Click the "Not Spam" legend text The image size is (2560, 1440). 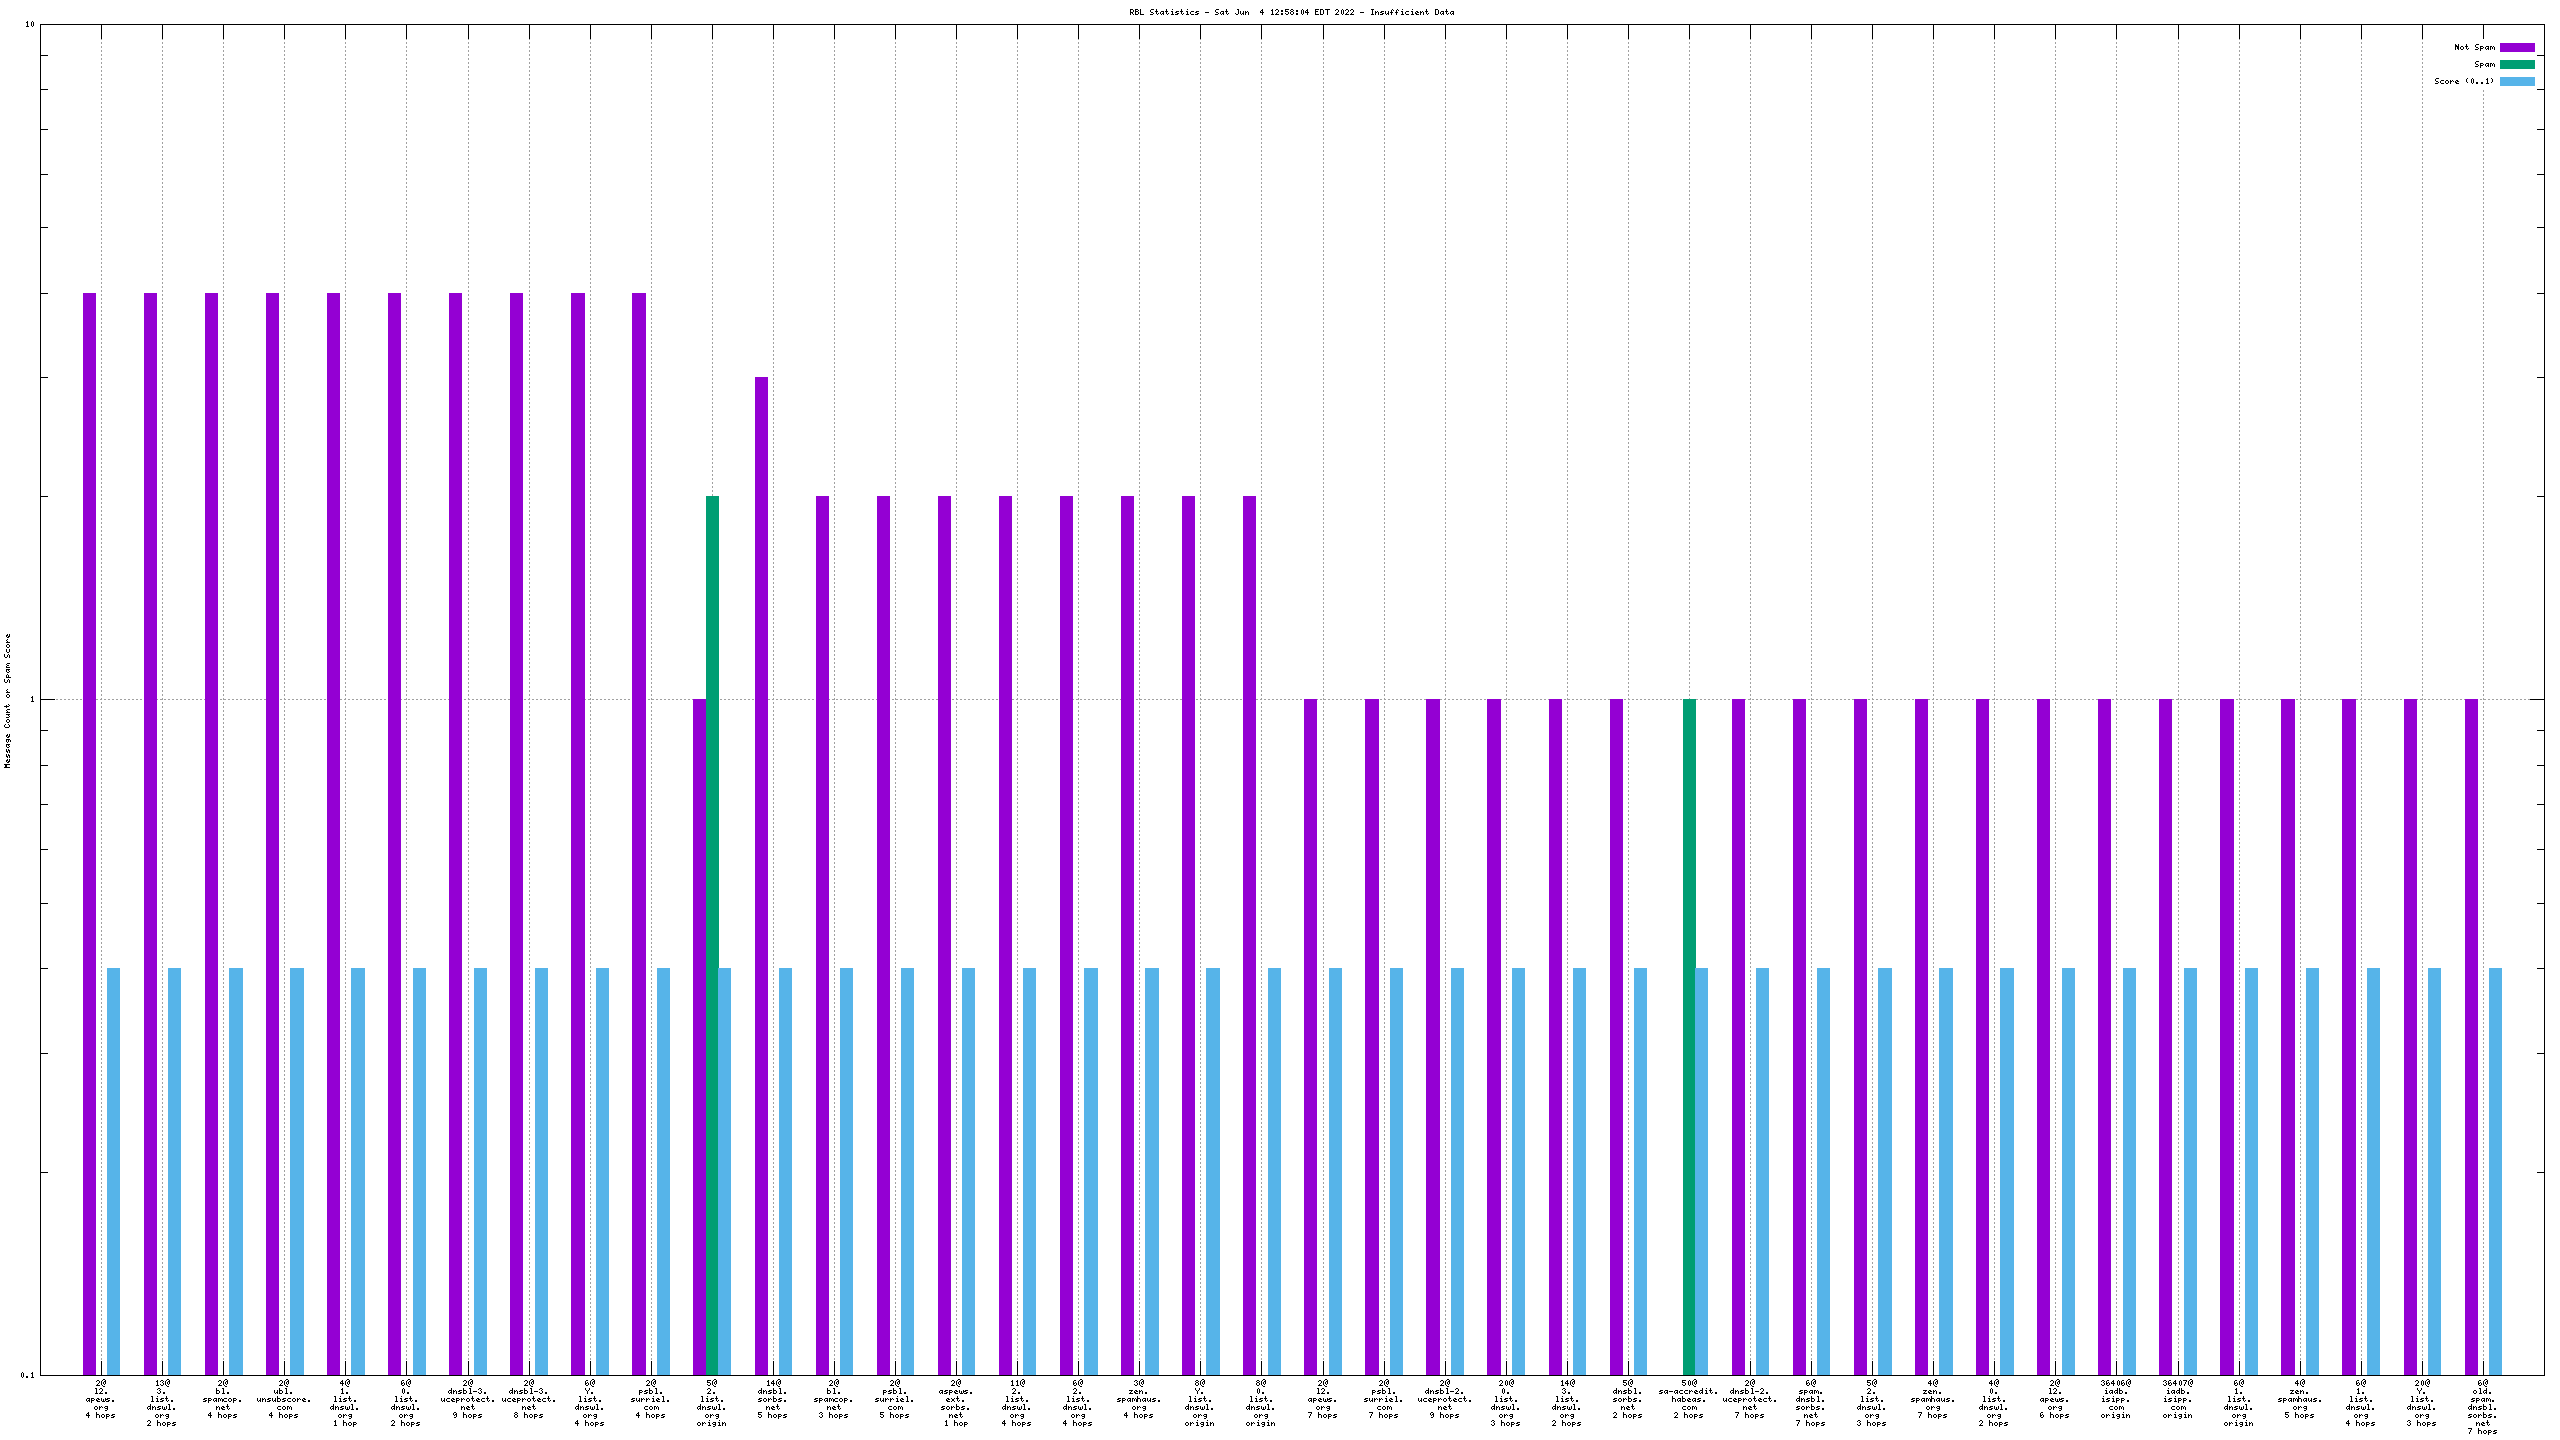[x=2474, y=47]
